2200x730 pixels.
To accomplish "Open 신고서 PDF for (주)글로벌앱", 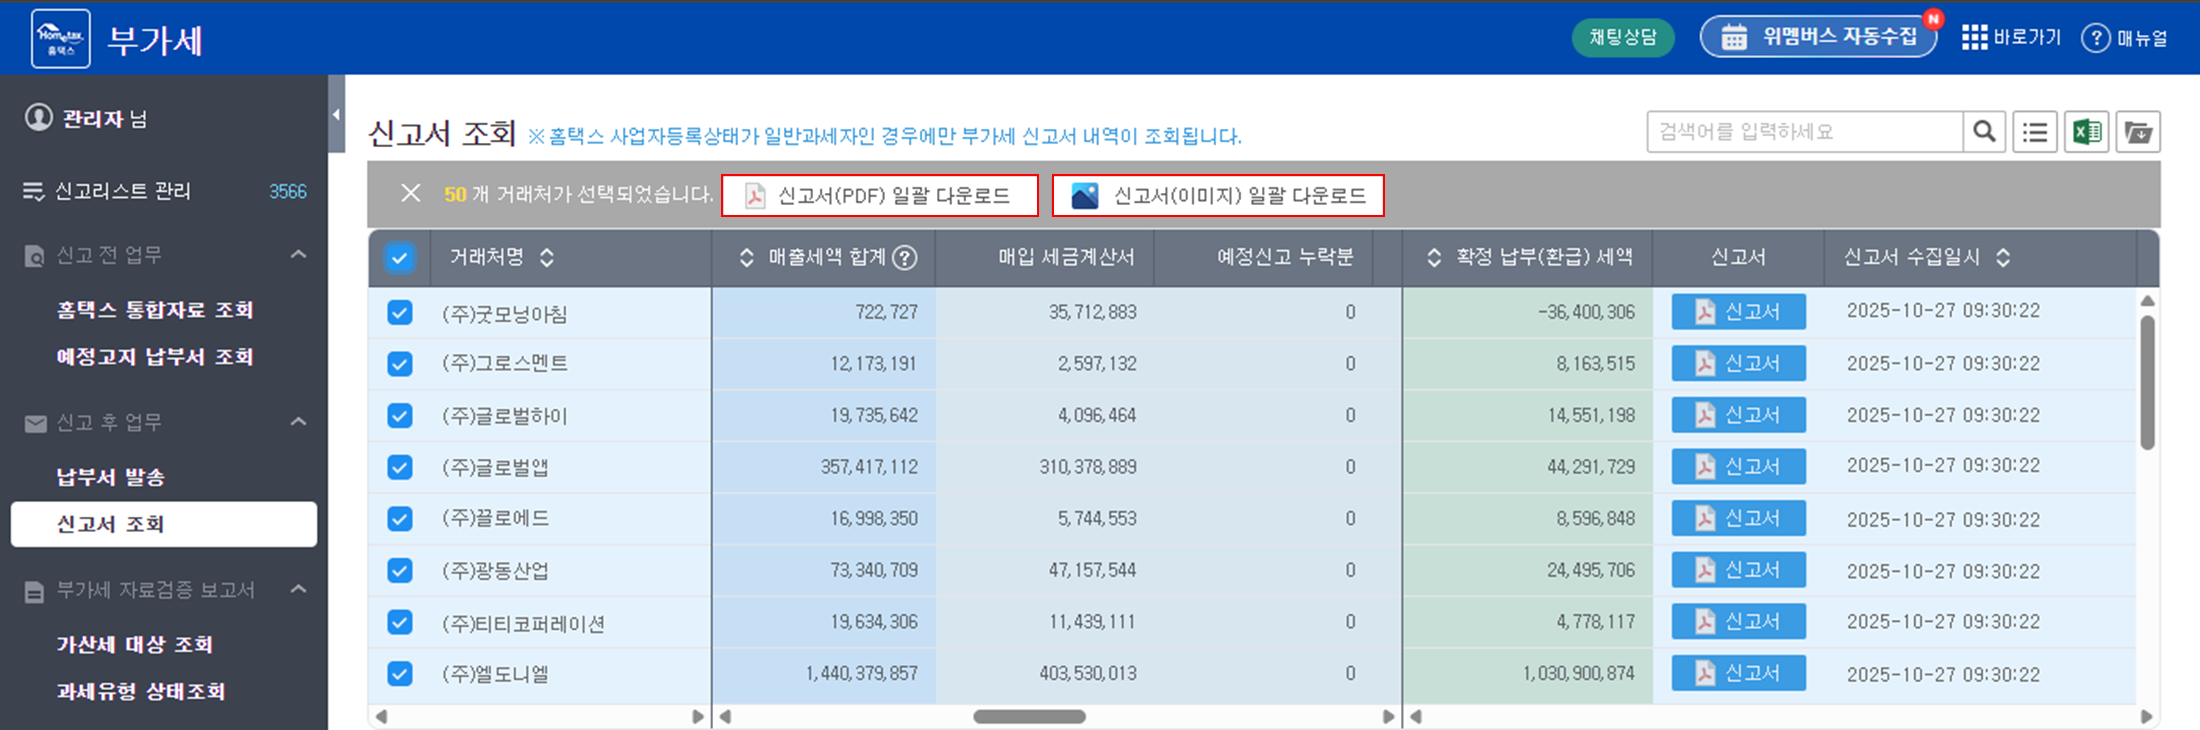I will pyautogui.click(x=1739, y=467).
